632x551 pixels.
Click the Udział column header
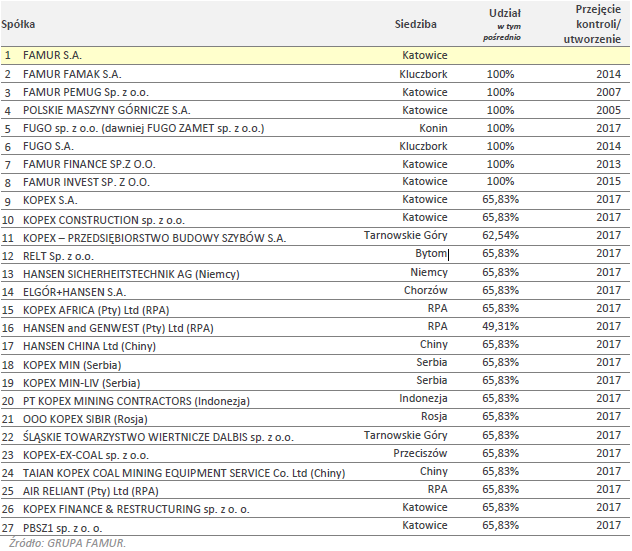click(505, 13)
